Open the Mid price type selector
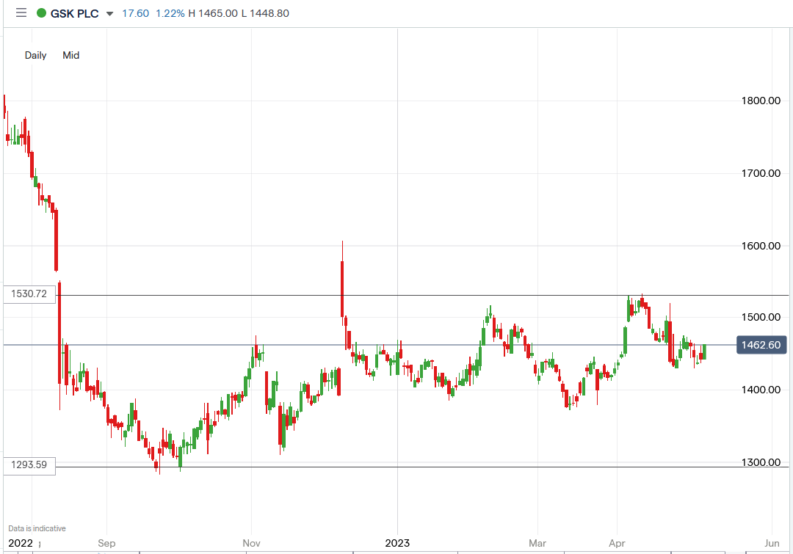Image resolution: width=793 pixels, height=554 pixels. point(71,55)
